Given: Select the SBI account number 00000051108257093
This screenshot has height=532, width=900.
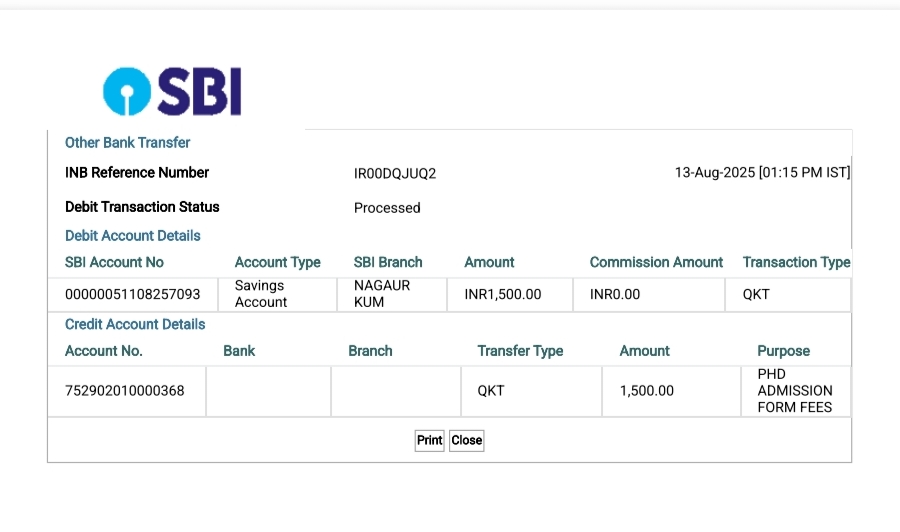Looking at the screenshot, I should pos(132,295).
